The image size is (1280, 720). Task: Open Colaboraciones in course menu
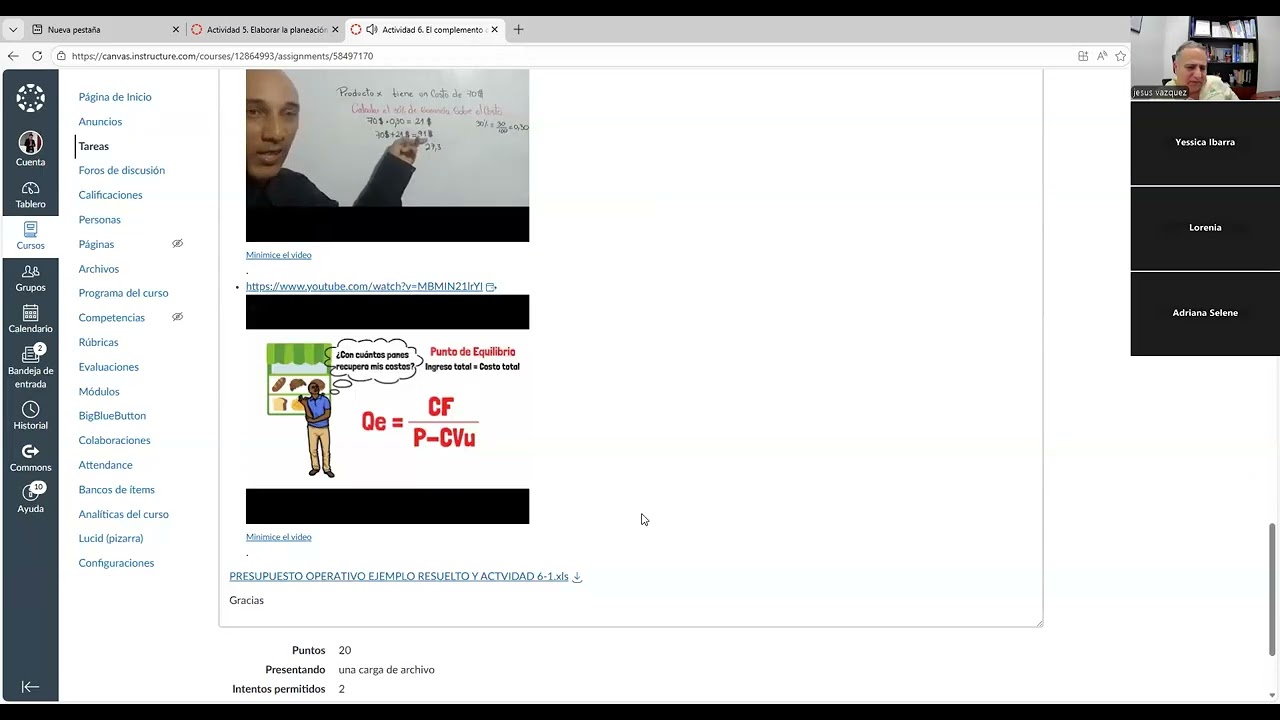pos(115,440)
